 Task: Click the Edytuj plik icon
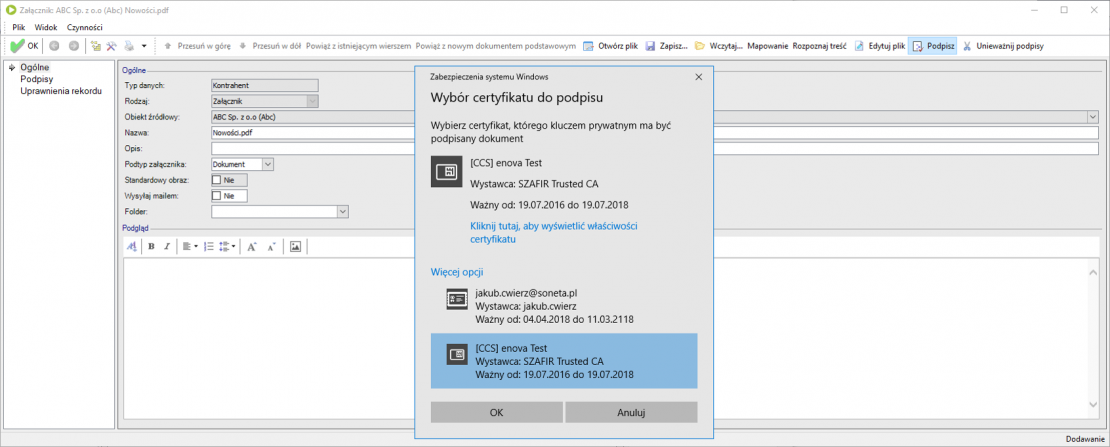859,46
